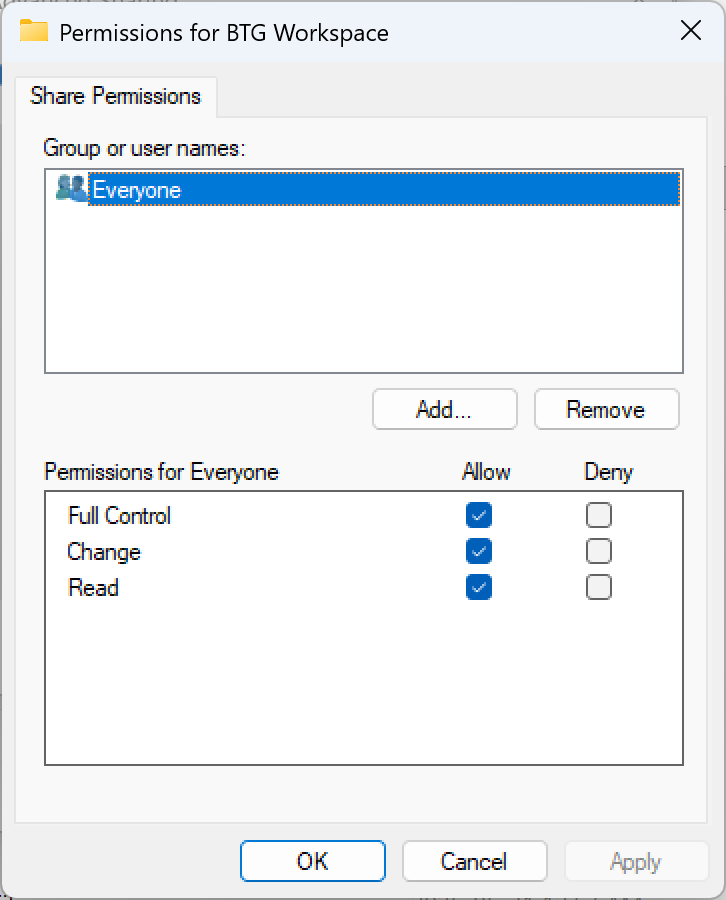Screen dimensions: 726x900
Task: Click the Full Control permission label
Action: (x=119, y=516)
